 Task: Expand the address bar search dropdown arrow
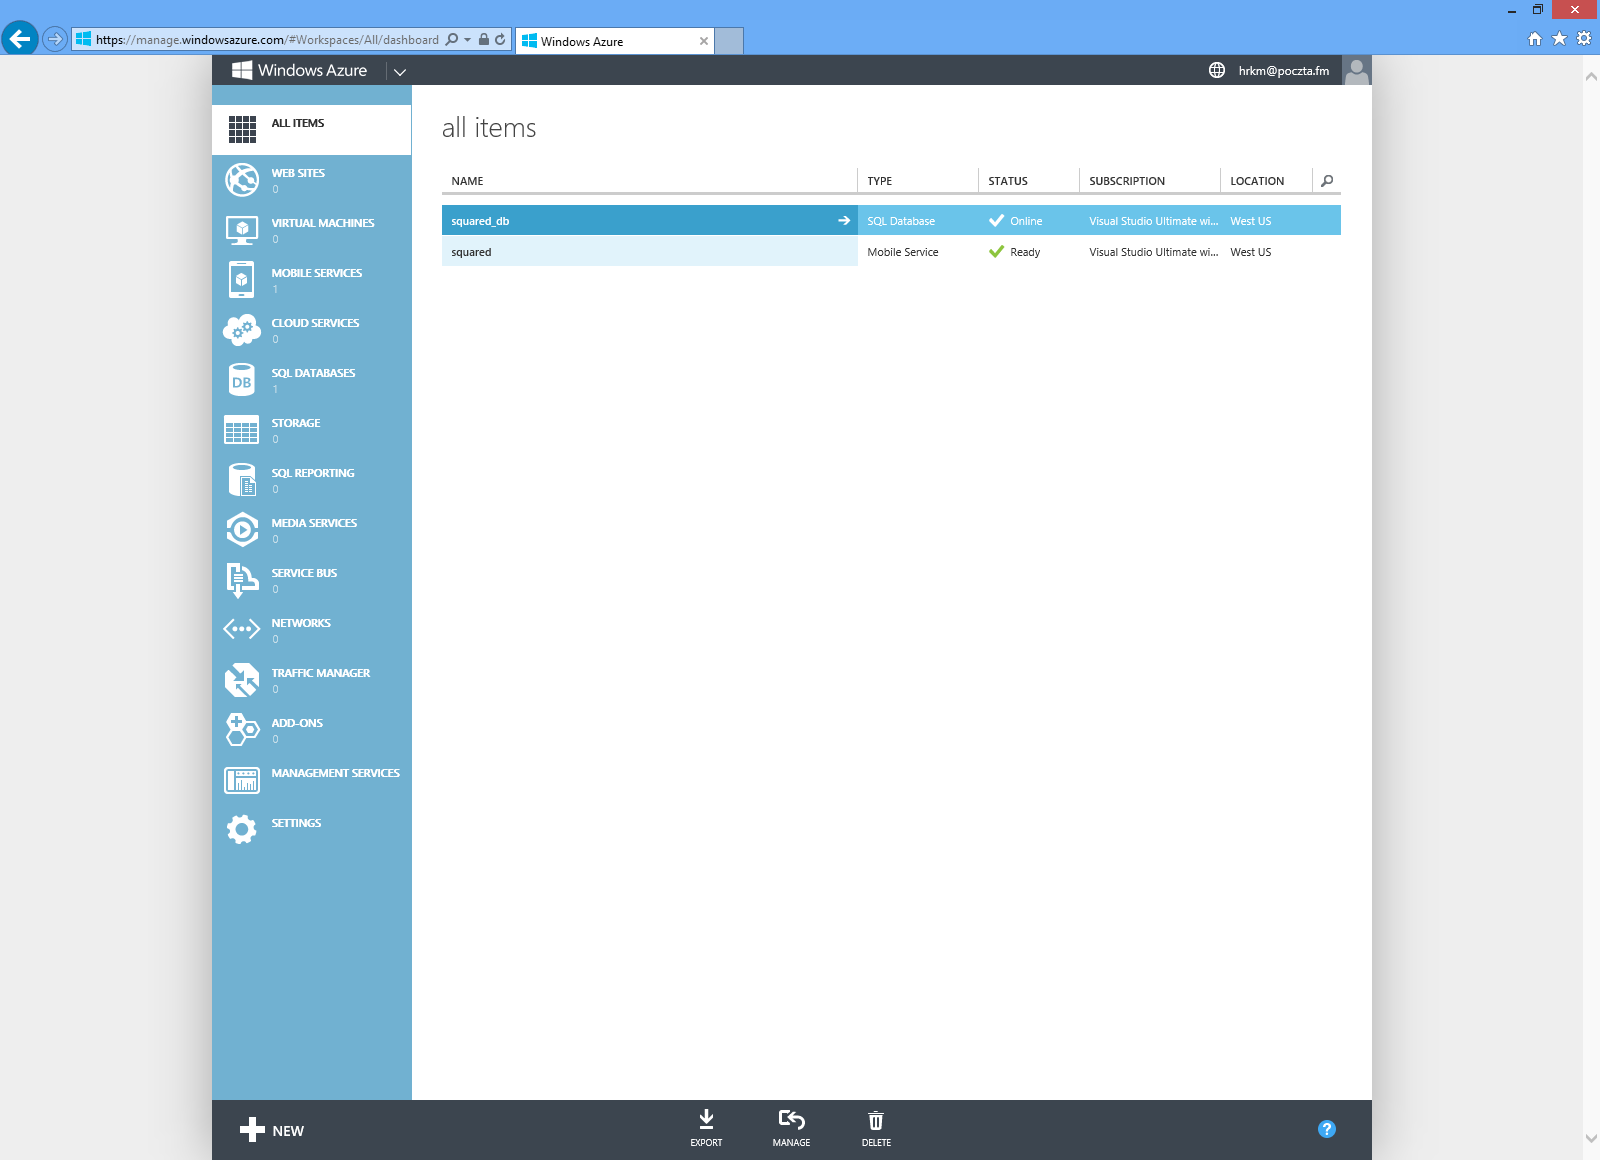(x=467, y=40)
